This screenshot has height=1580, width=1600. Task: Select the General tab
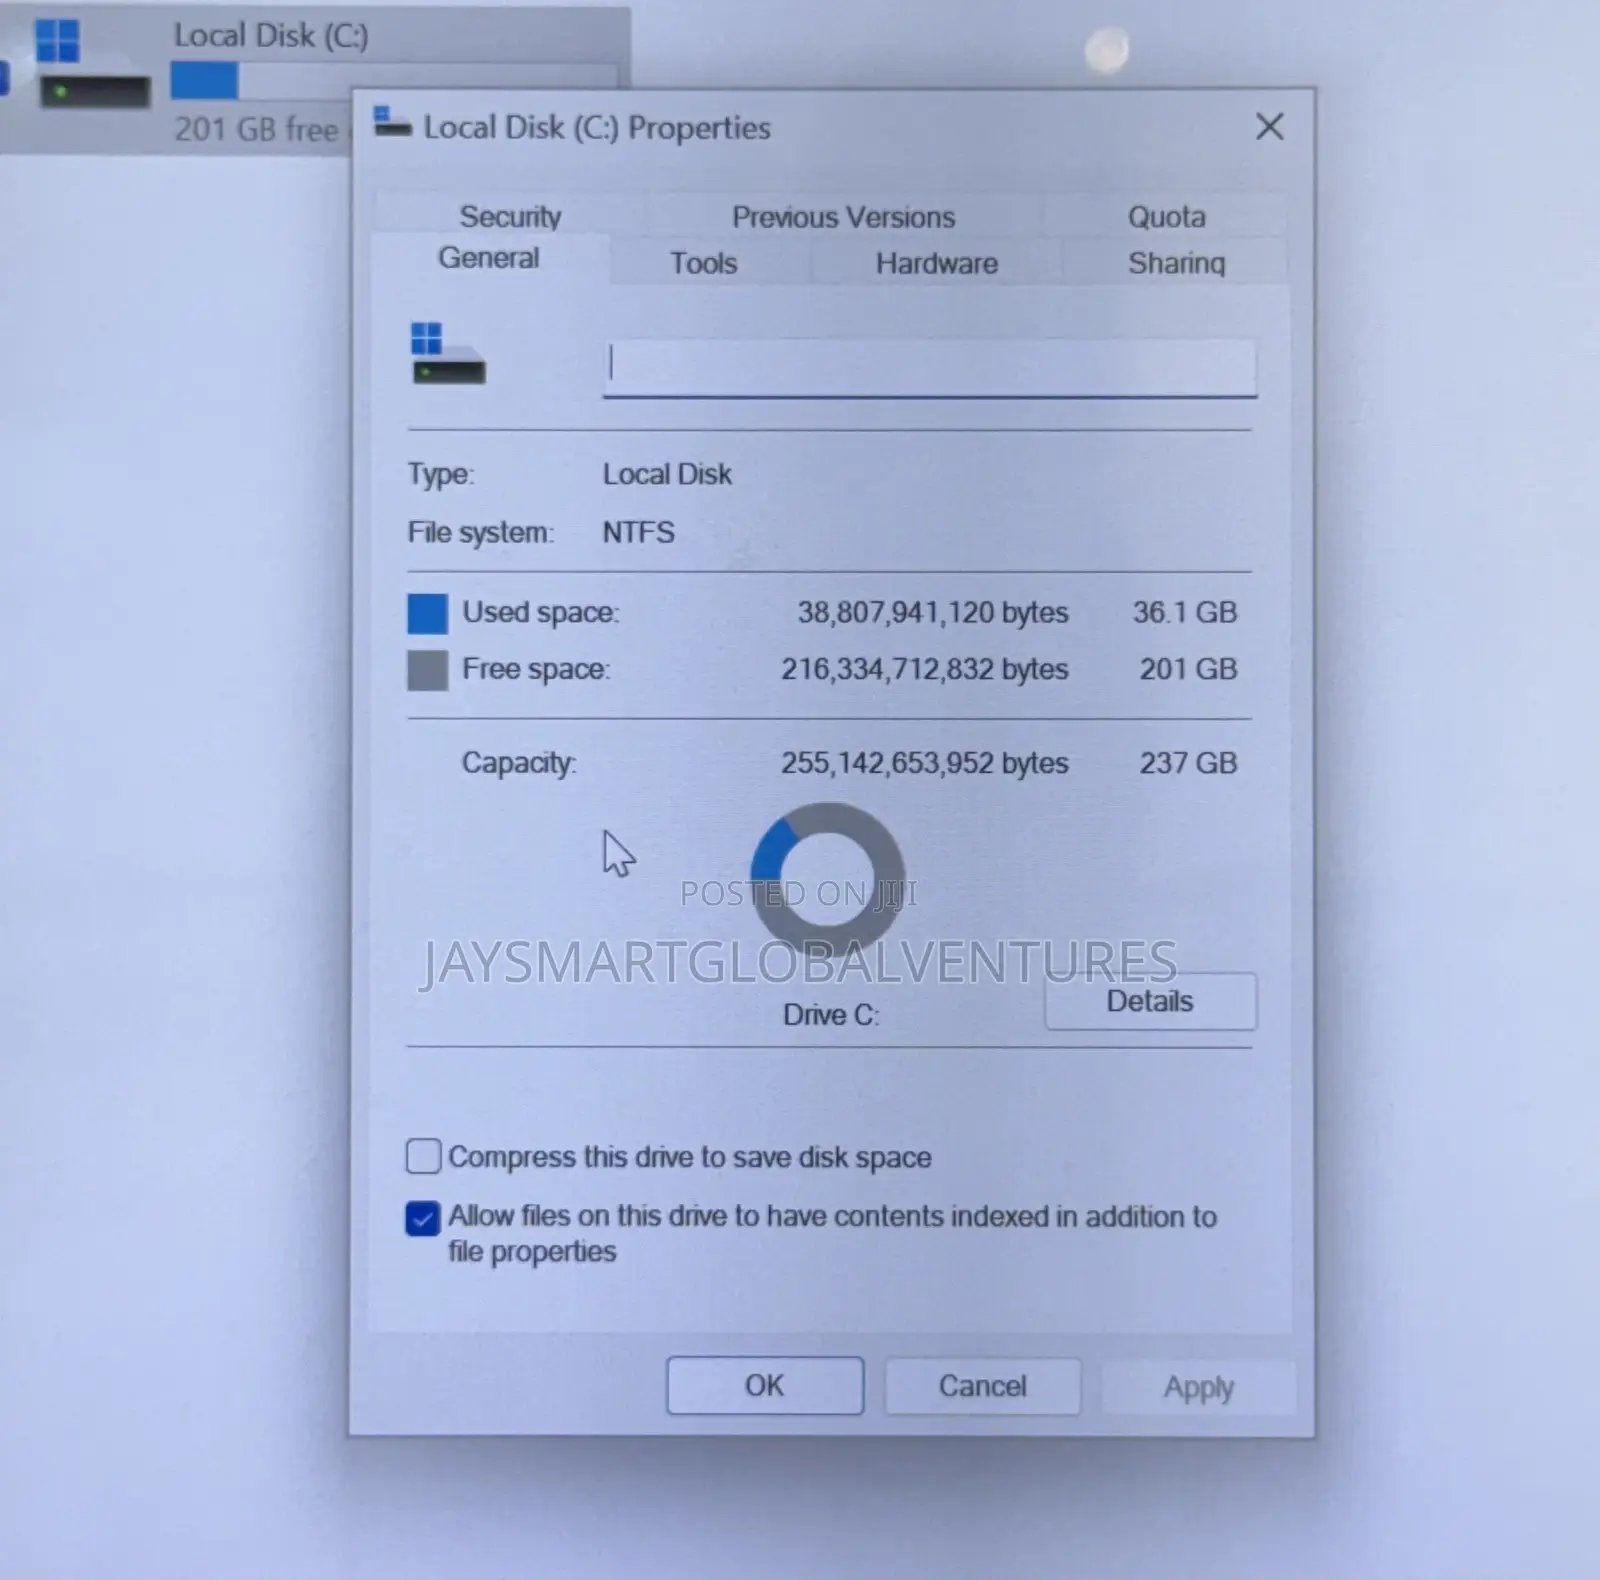point(489,258)
